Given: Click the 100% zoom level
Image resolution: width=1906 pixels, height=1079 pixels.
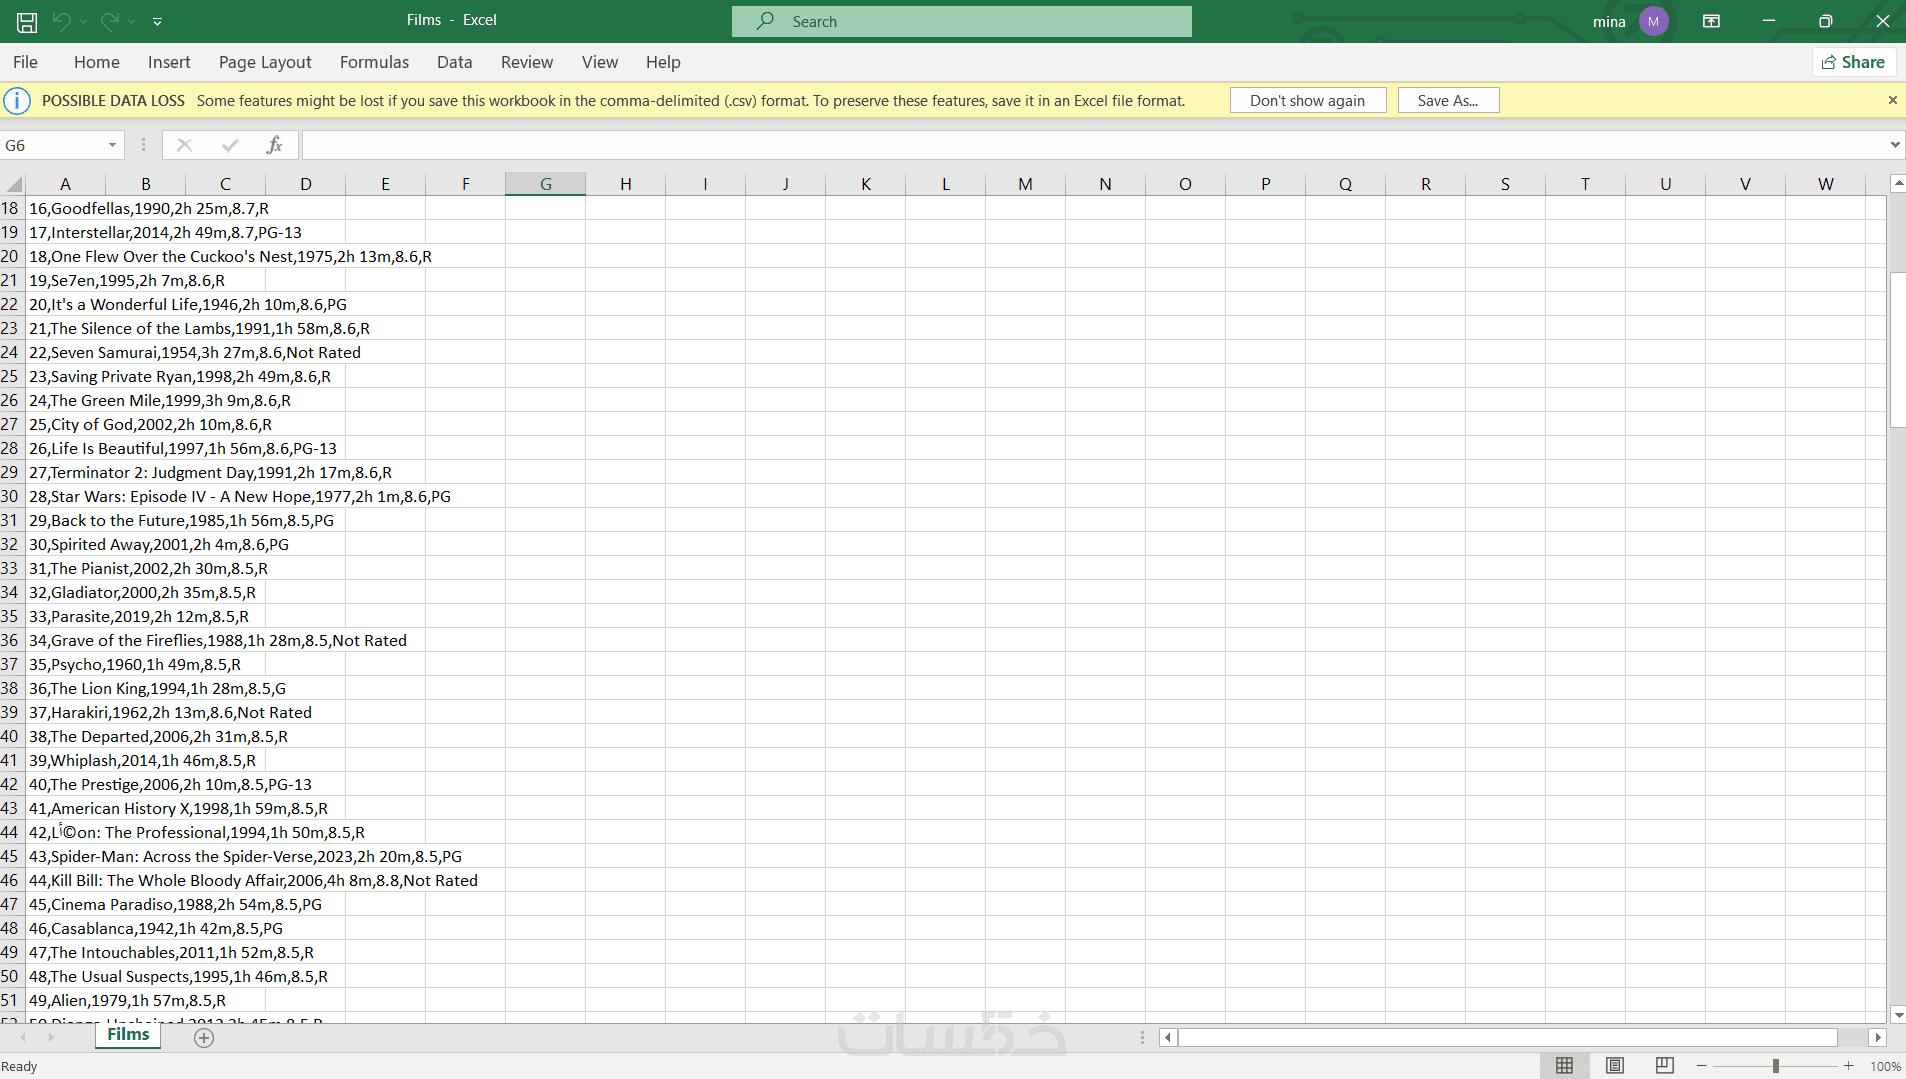Looking at the screenshot, I should (x=1885, y=1067).
